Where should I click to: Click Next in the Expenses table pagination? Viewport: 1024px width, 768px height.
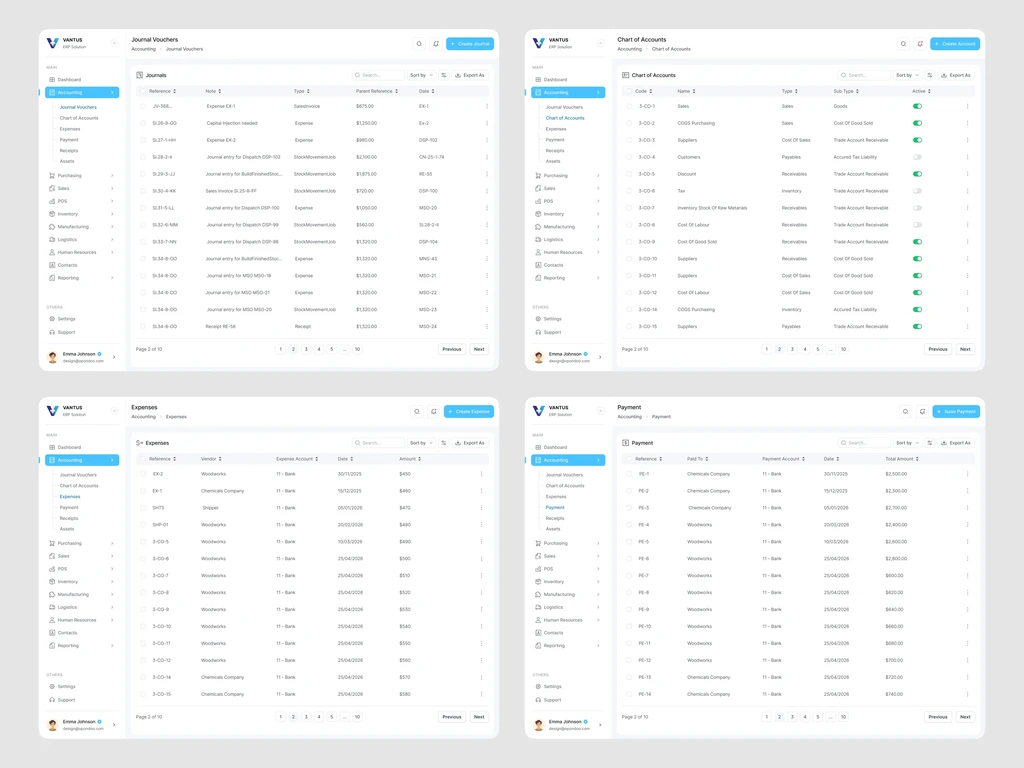point(479,716)
